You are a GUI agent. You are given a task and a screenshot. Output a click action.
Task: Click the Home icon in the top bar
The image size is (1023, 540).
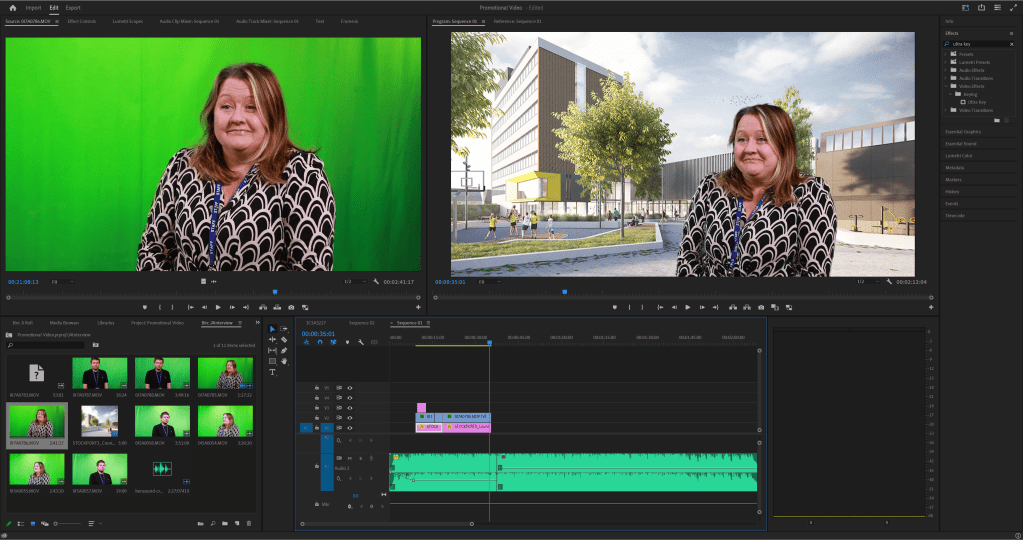(13, 7)
